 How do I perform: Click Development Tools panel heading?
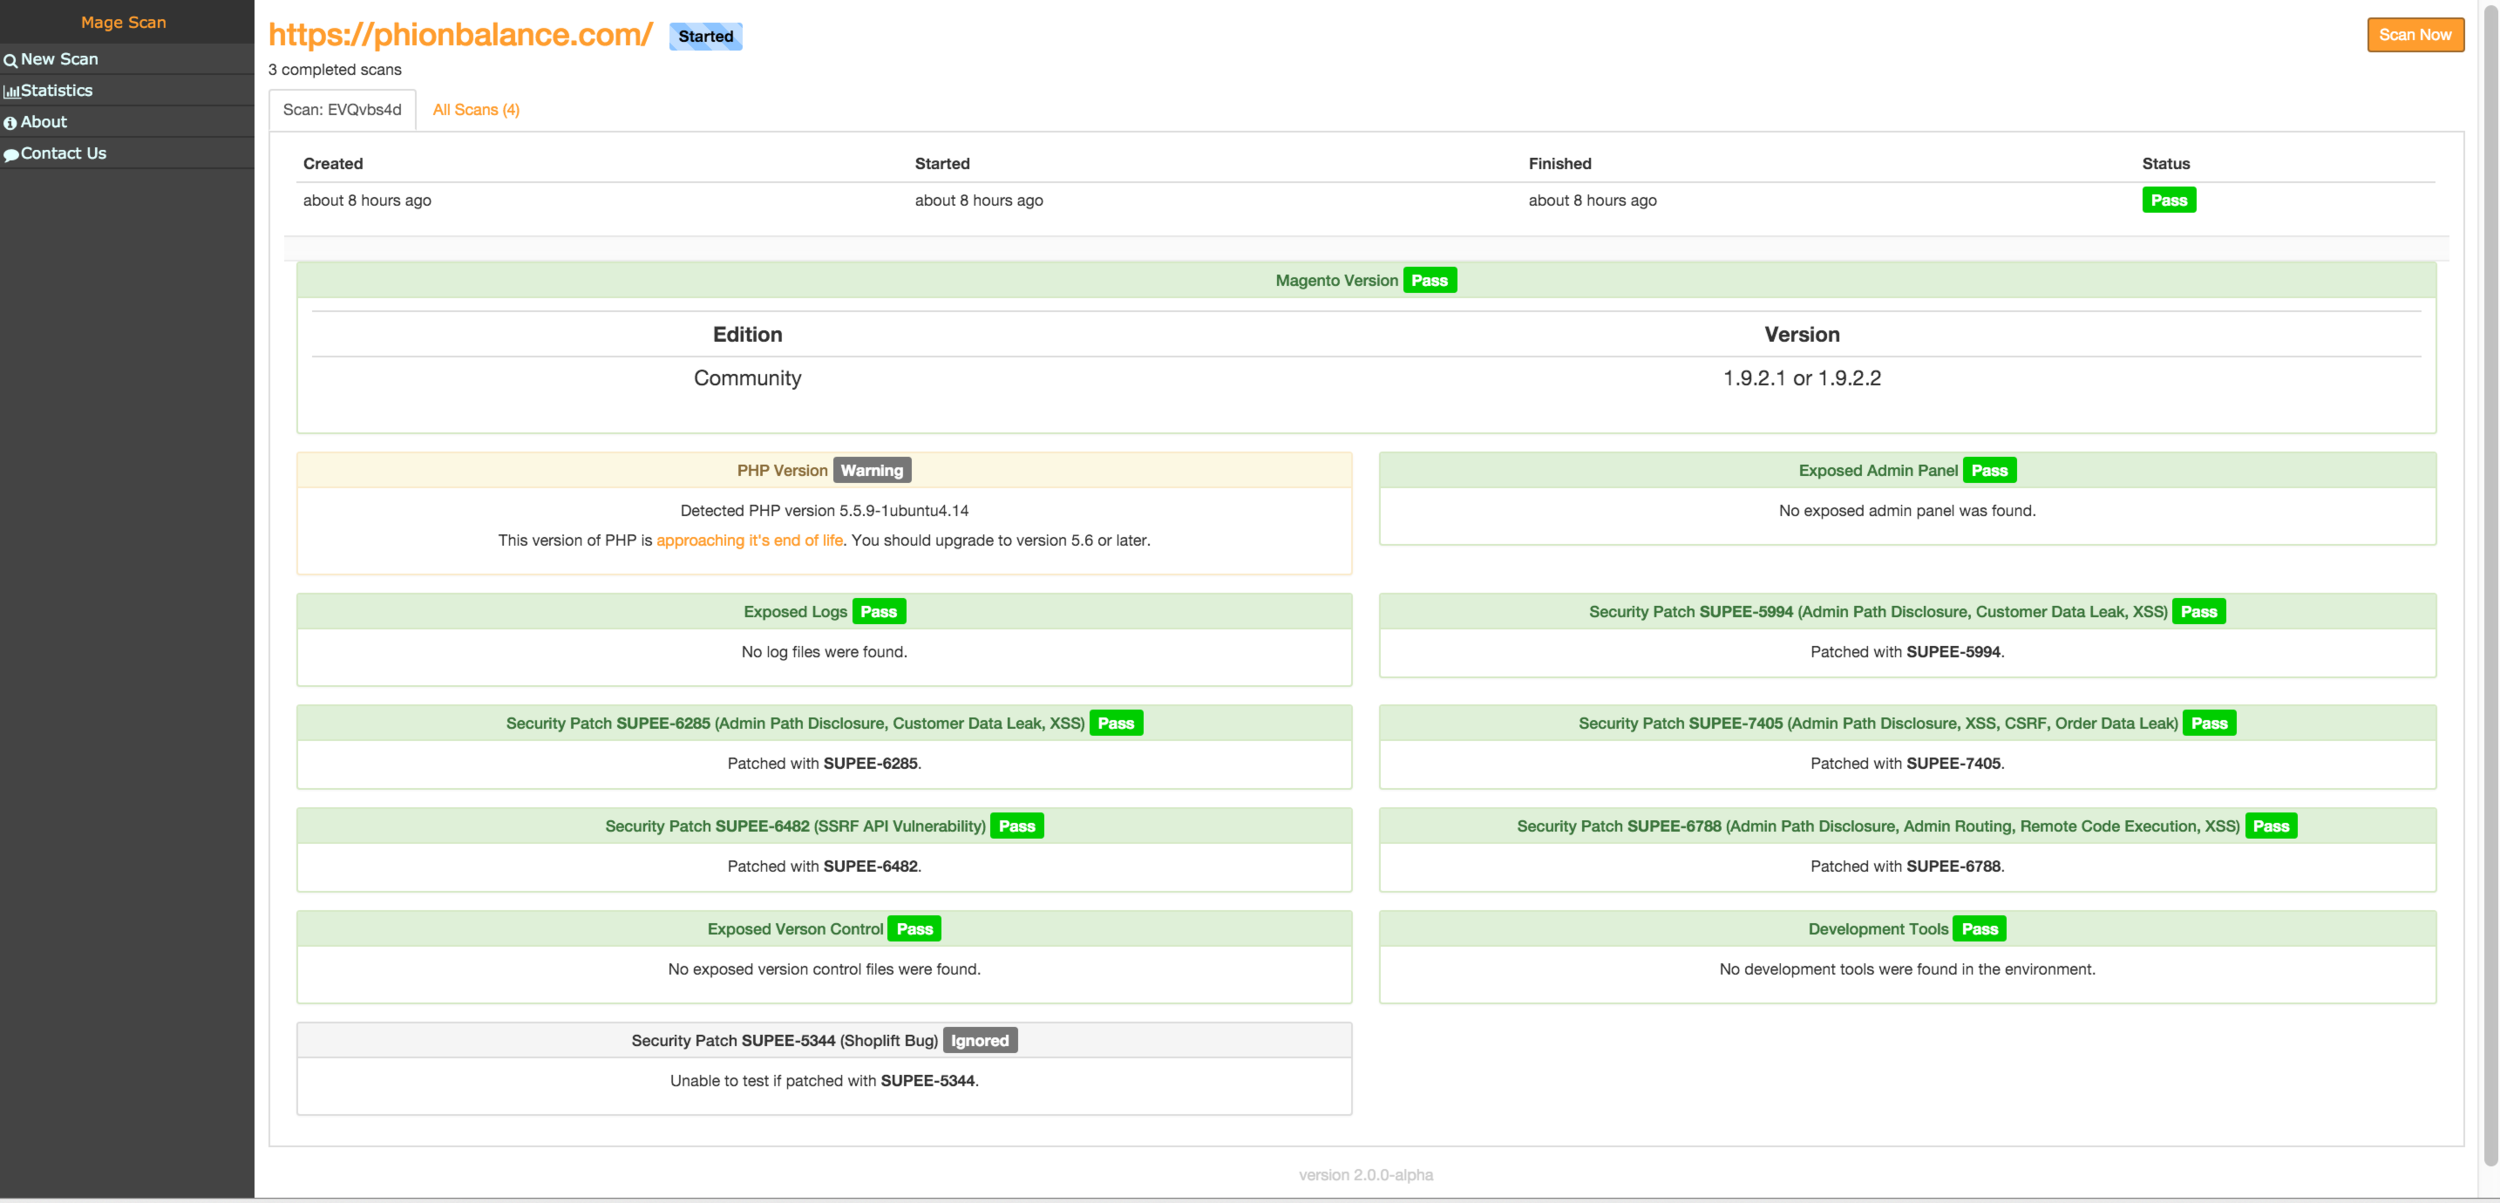tap(1877, 929)
